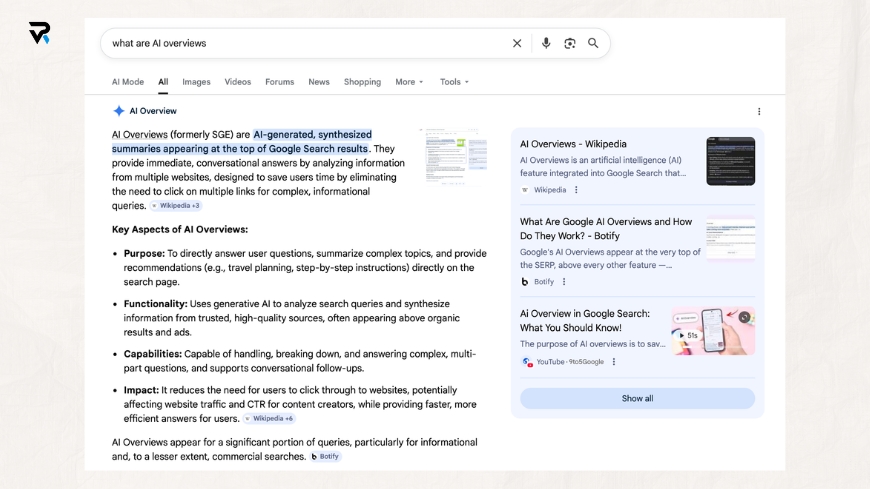Click the Botify citation chip at bottom
Image resolution: width=870 pixels, height=489 pixels.
click(325, 457)
